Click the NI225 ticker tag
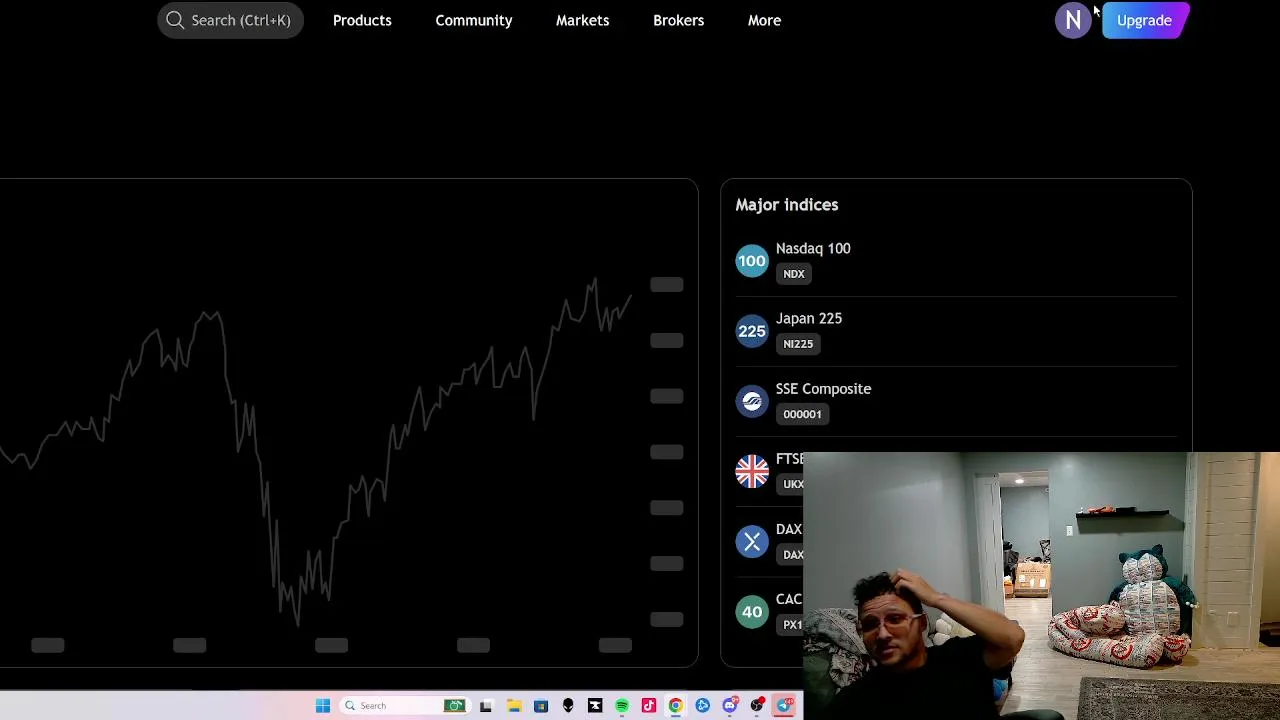 (x=798, y=344)
